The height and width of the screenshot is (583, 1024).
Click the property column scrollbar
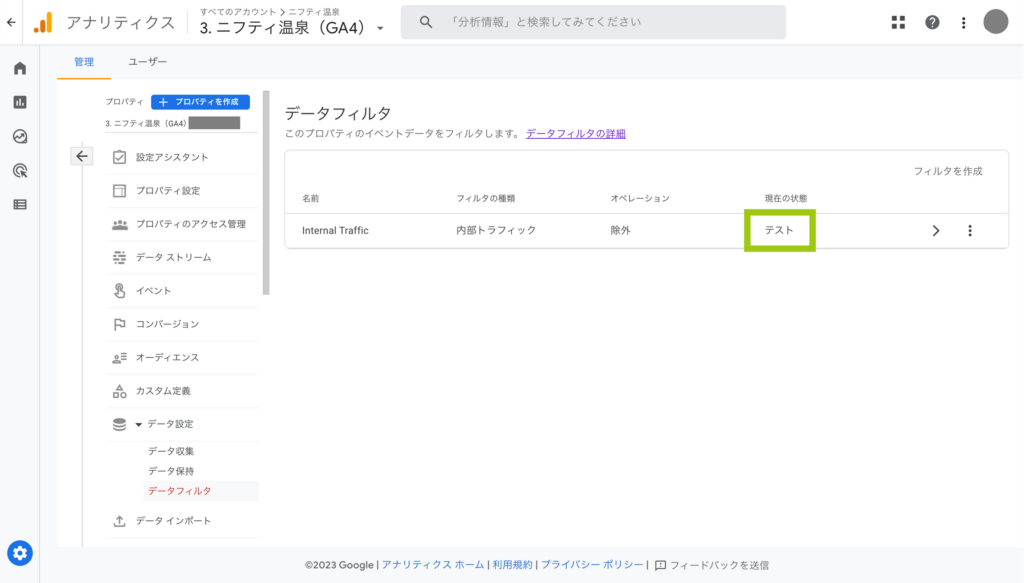coord(266,193)
